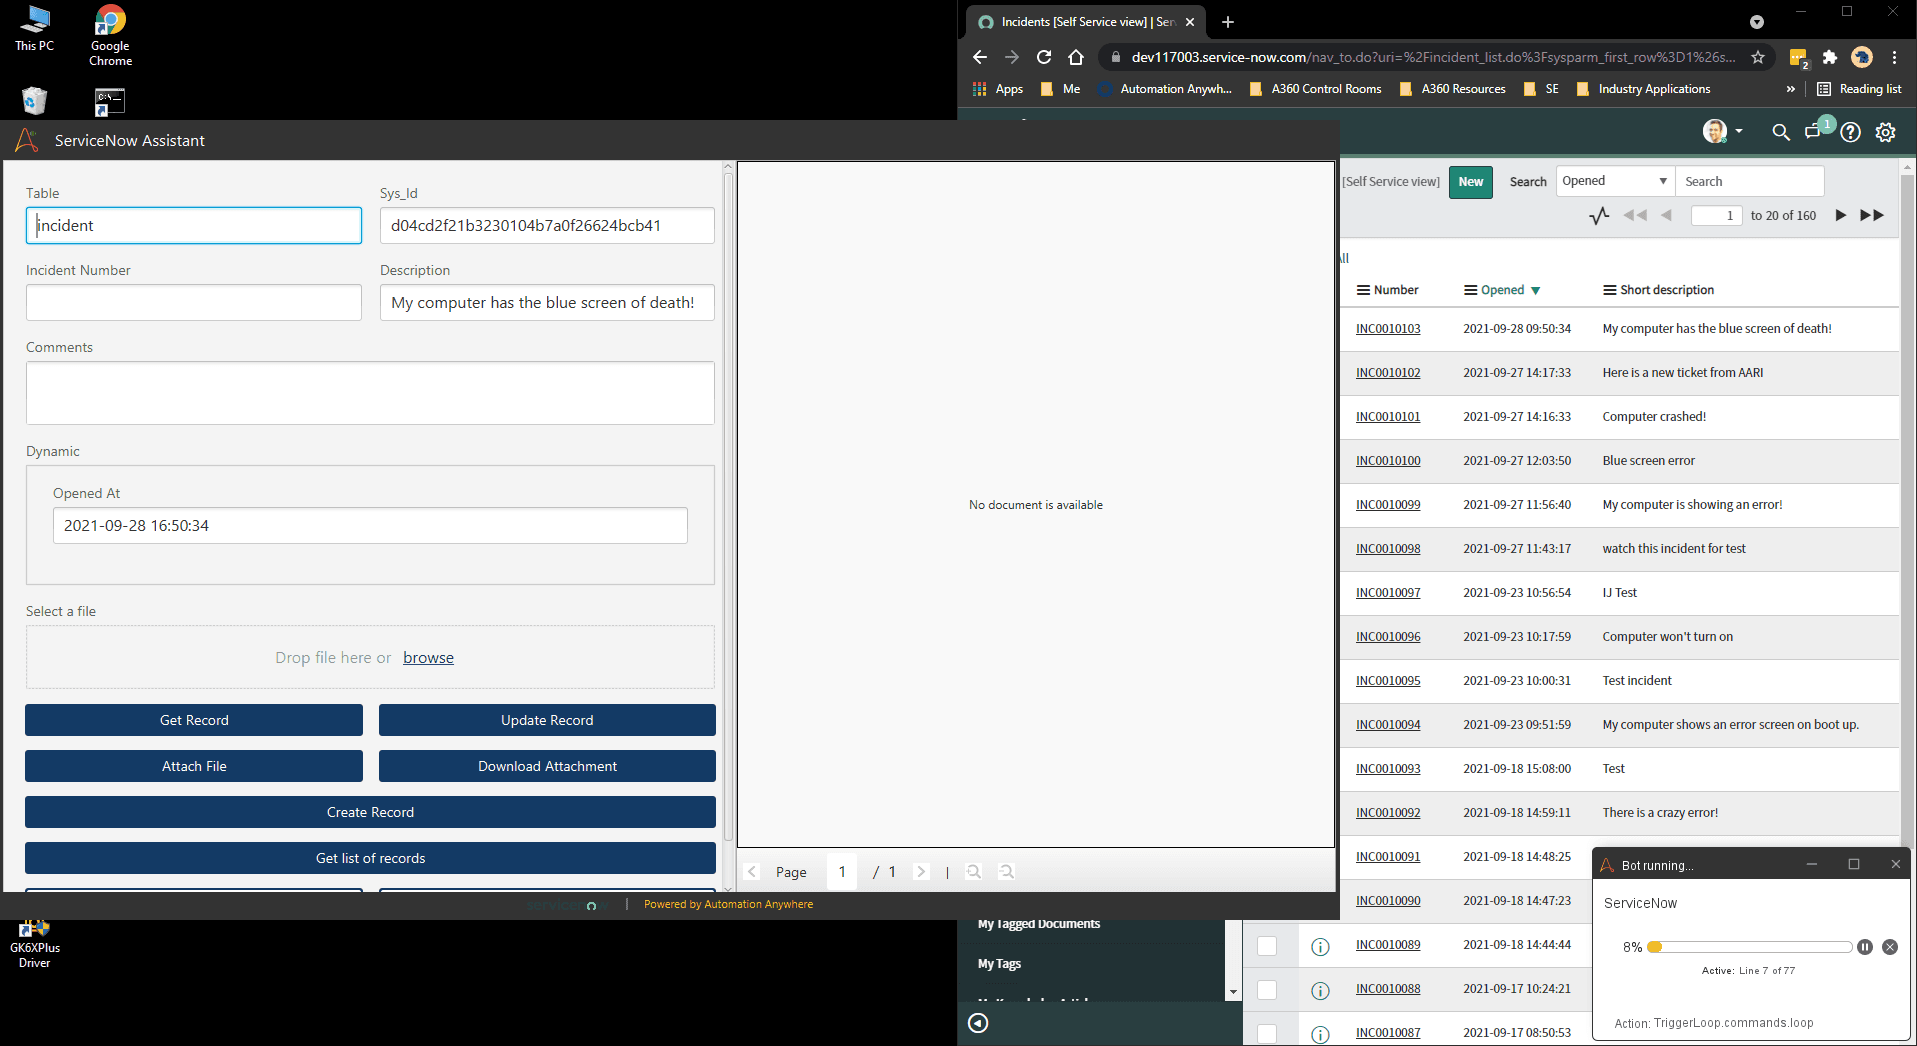Screen dimensions: 1917x1046
Task: Open Number column options menu
Action: 1363,290
